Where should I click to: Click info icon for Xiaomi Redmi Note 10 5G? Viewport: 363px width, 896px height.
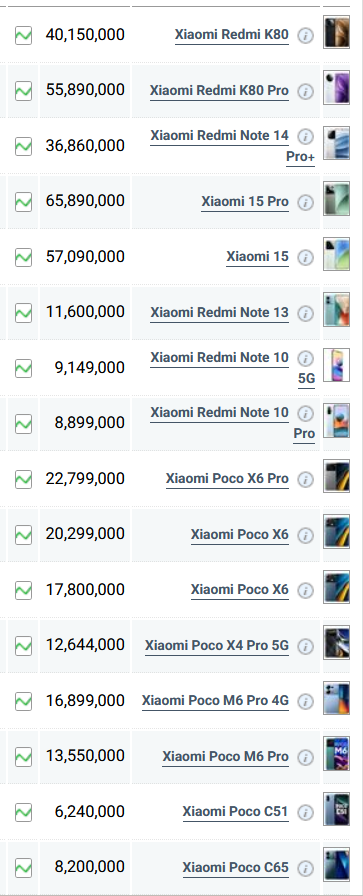[306, 358]
